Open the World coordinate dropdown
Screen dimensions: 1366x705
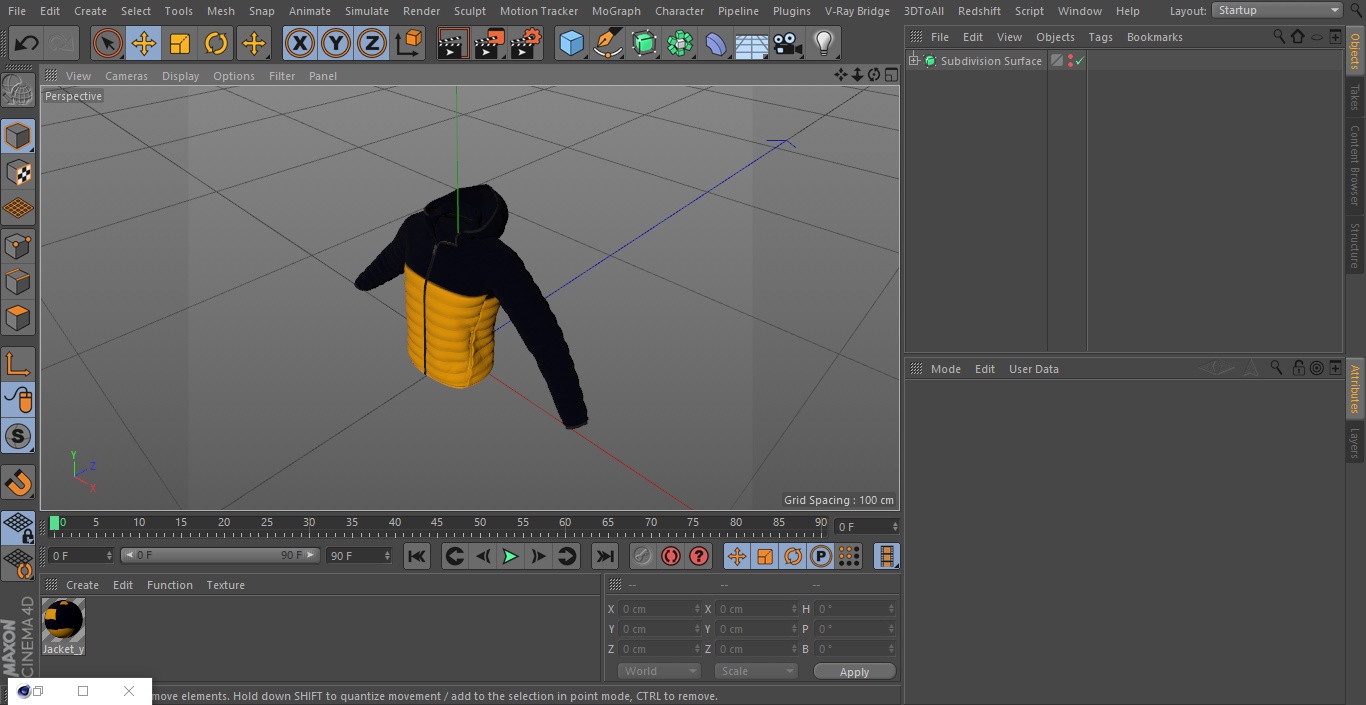click(x=659, y=671)
